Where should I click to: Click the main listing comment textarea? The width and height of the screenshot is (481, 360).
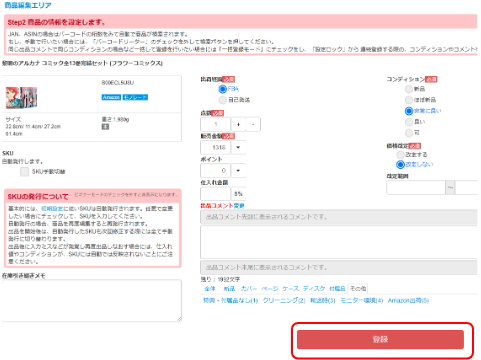(339, 242)
